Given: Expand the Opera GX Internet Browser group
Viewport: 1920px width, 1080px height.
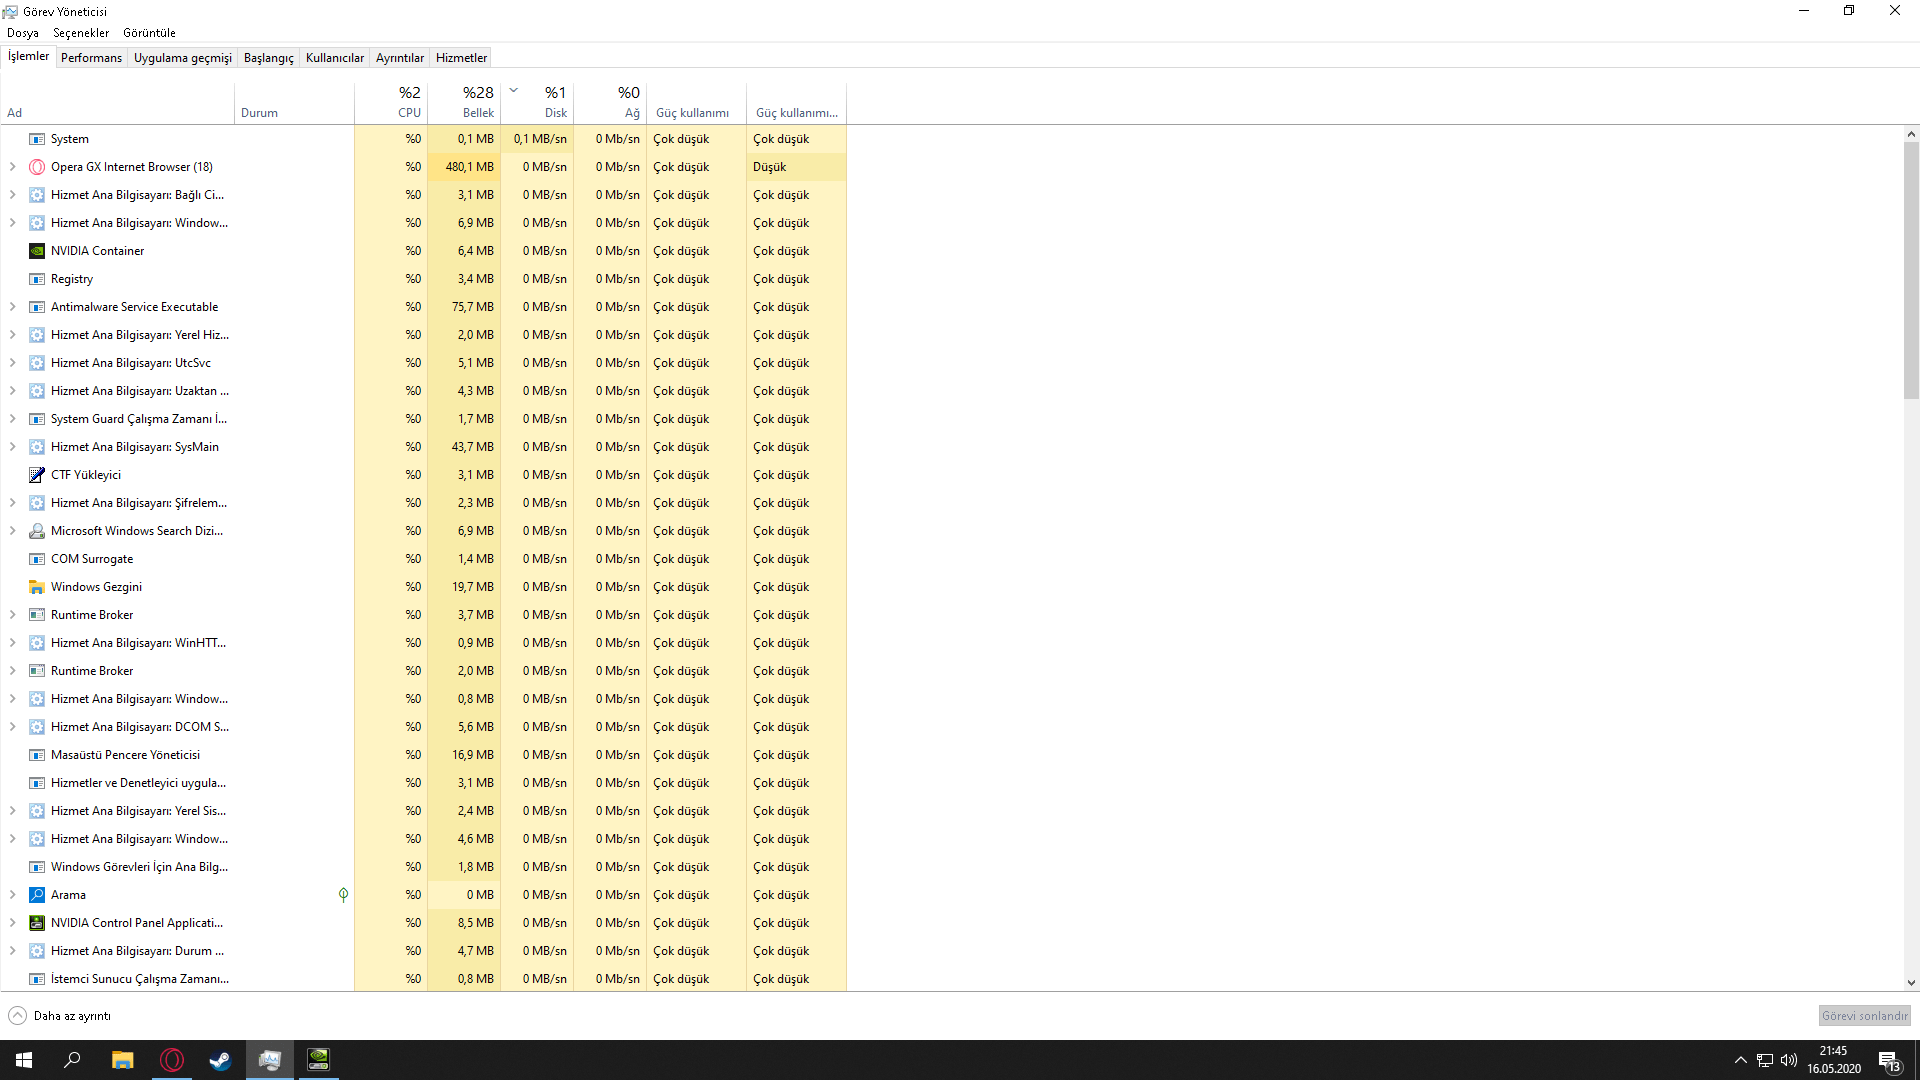Looking at the screenshot, I should pyautogui.click(x=13, y=167).
